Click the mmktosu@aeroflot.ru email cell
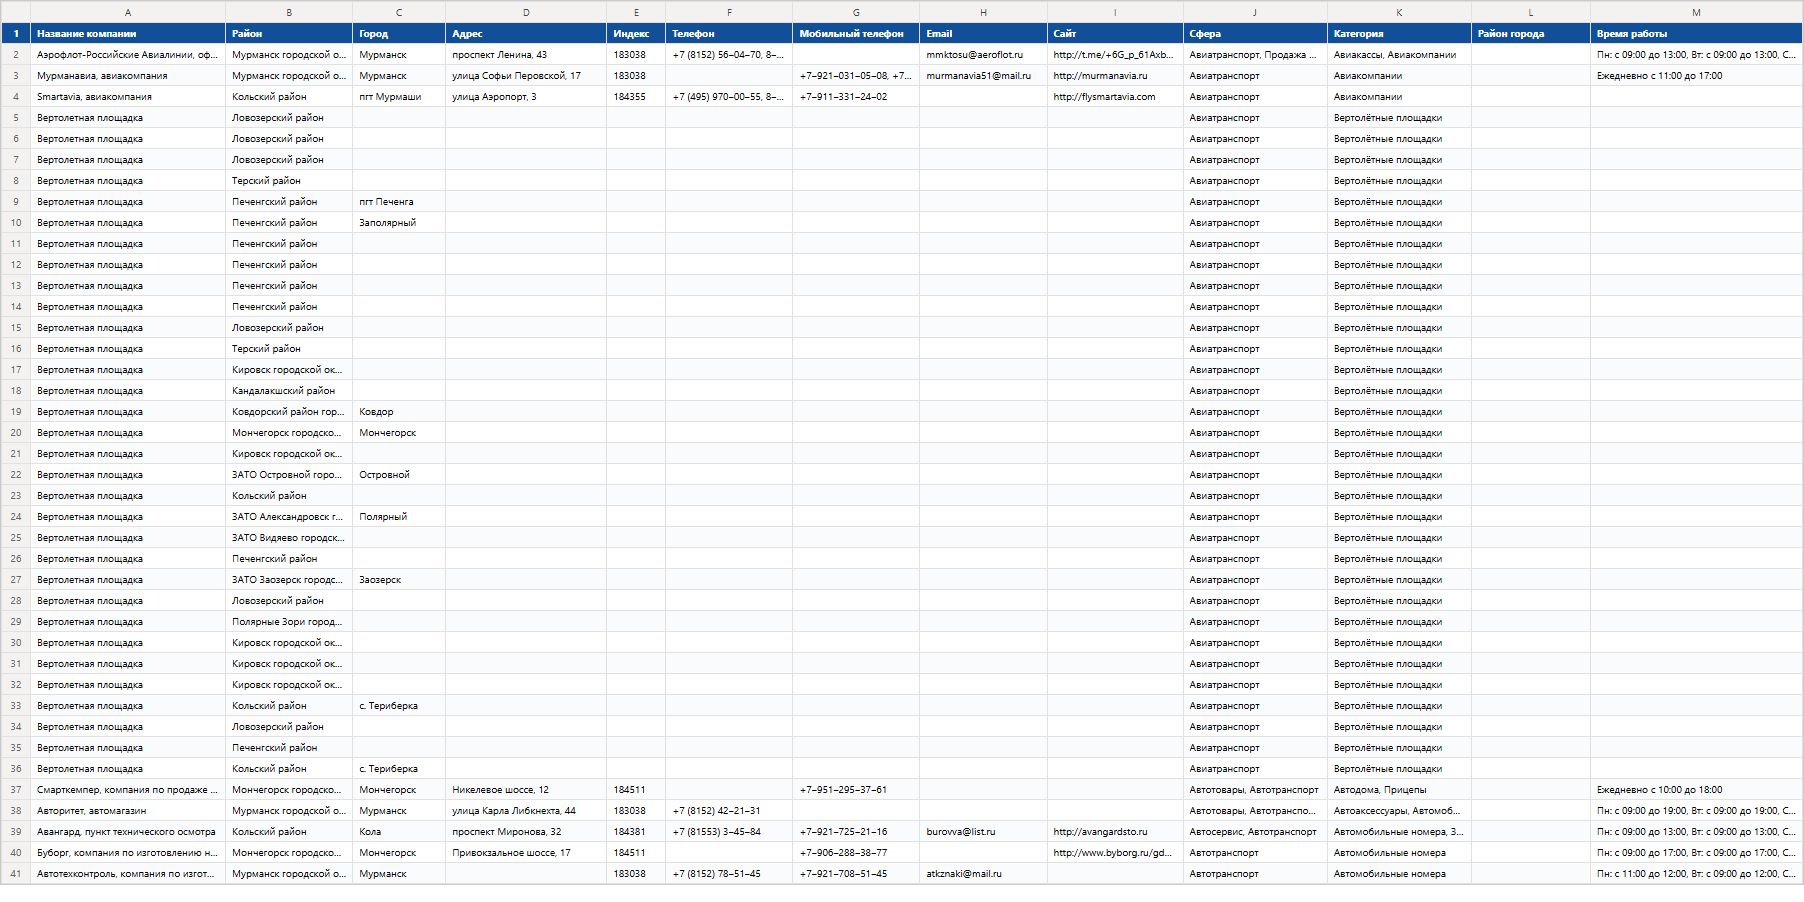1804x902 pixels. 983,55
